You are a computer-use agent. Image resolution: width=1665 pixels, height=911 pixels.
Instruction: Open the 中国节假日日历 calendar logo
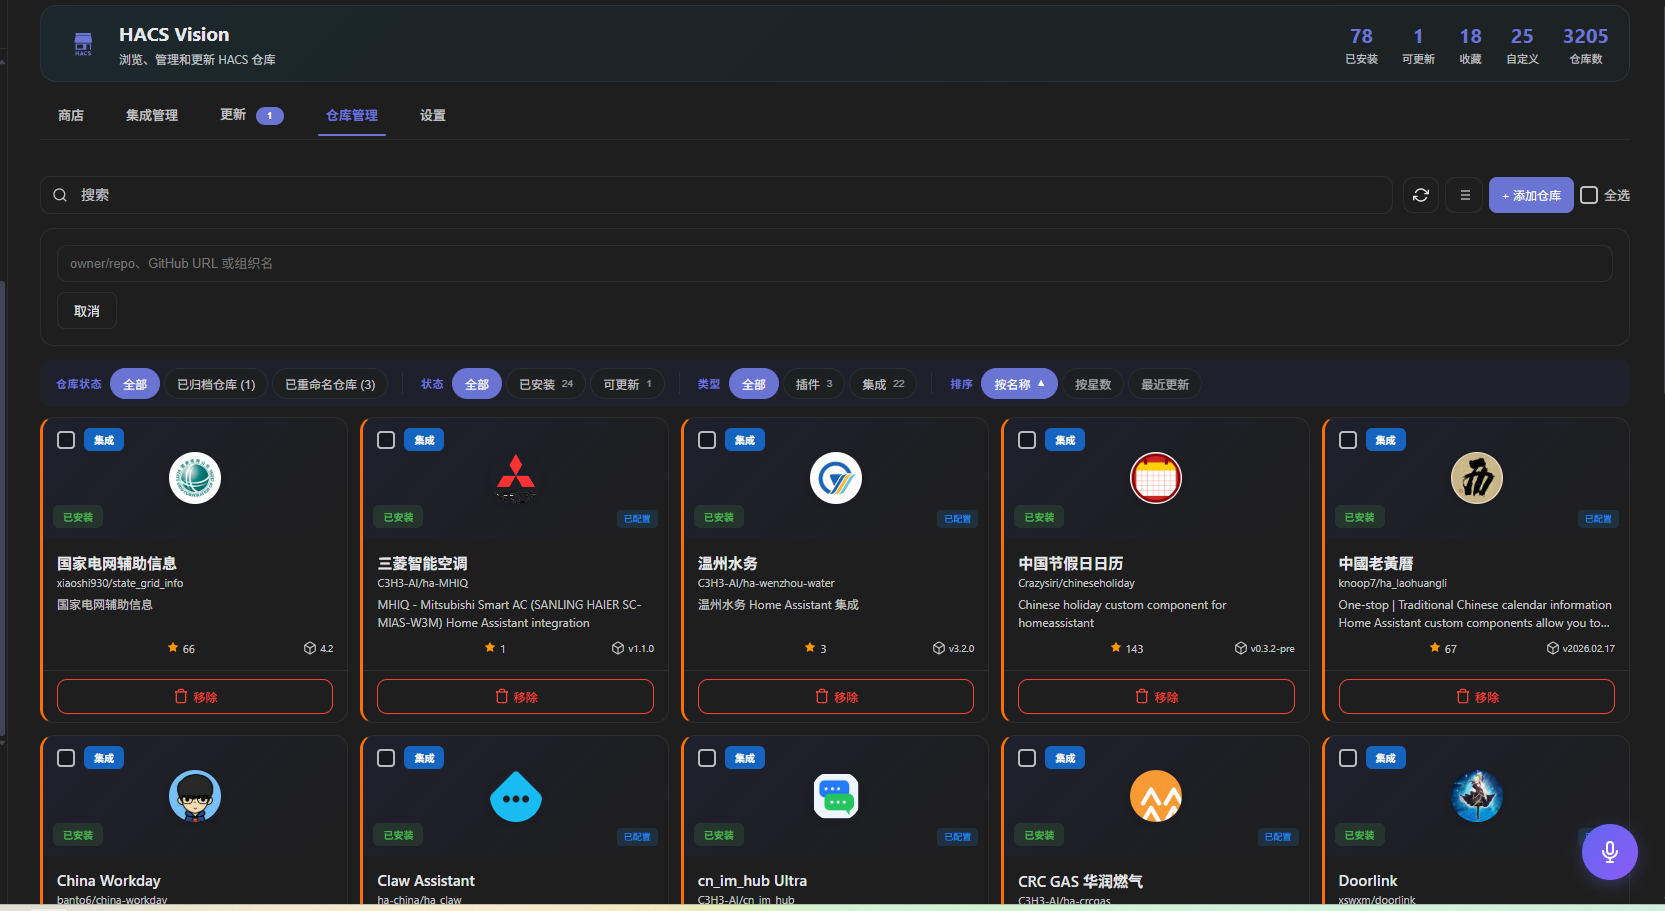1156,478
